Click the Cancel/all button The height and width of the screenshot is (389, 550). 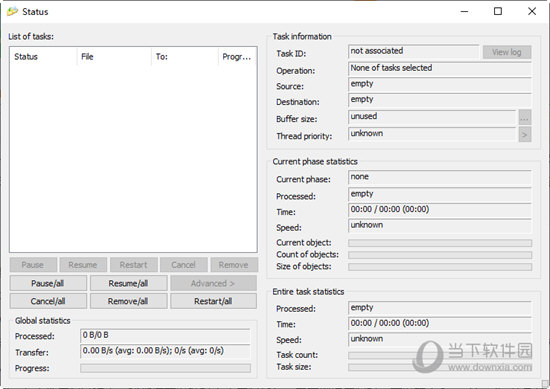coord(48,301)
